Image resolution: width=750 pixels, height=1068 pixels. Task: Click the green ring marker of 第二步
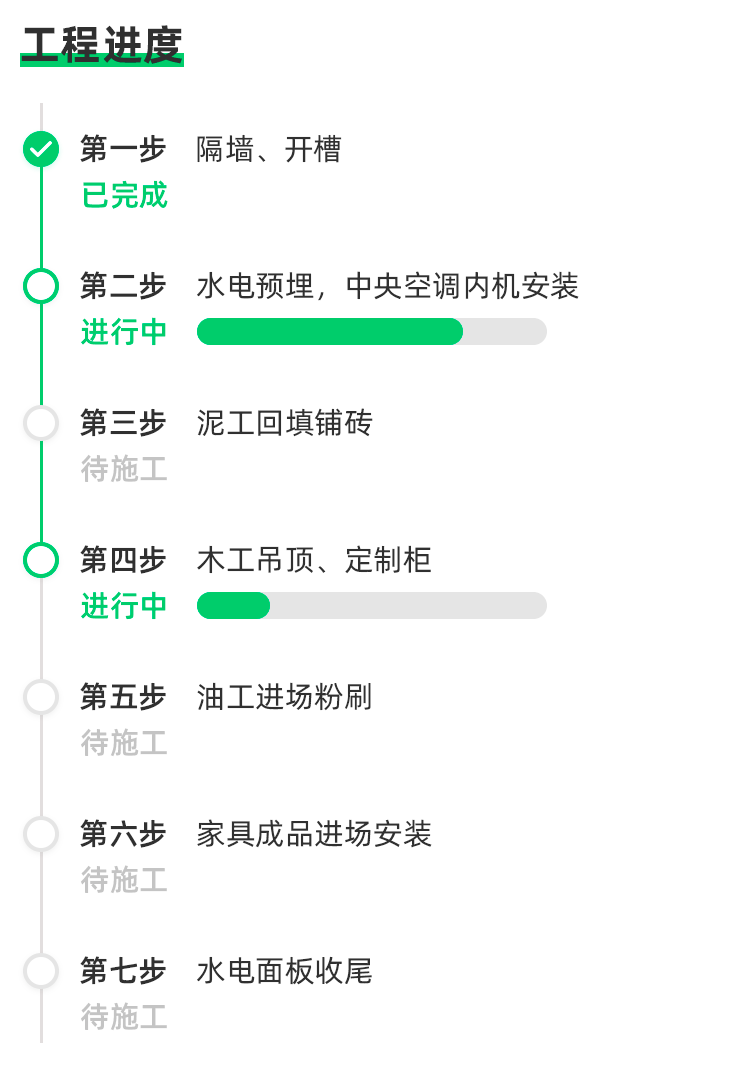coord(41,286)
